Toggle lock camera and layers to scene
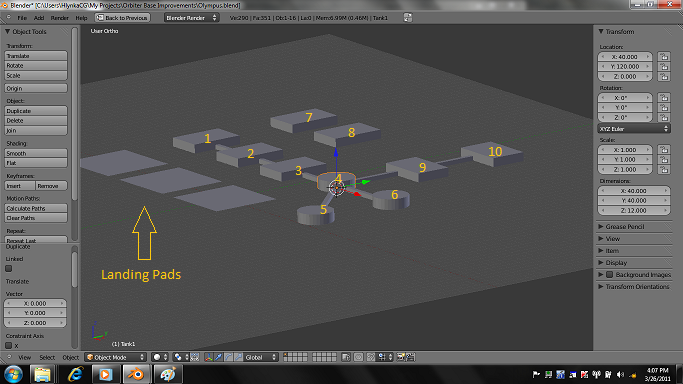Screen dimensions: 683x384 pos(346,357)
